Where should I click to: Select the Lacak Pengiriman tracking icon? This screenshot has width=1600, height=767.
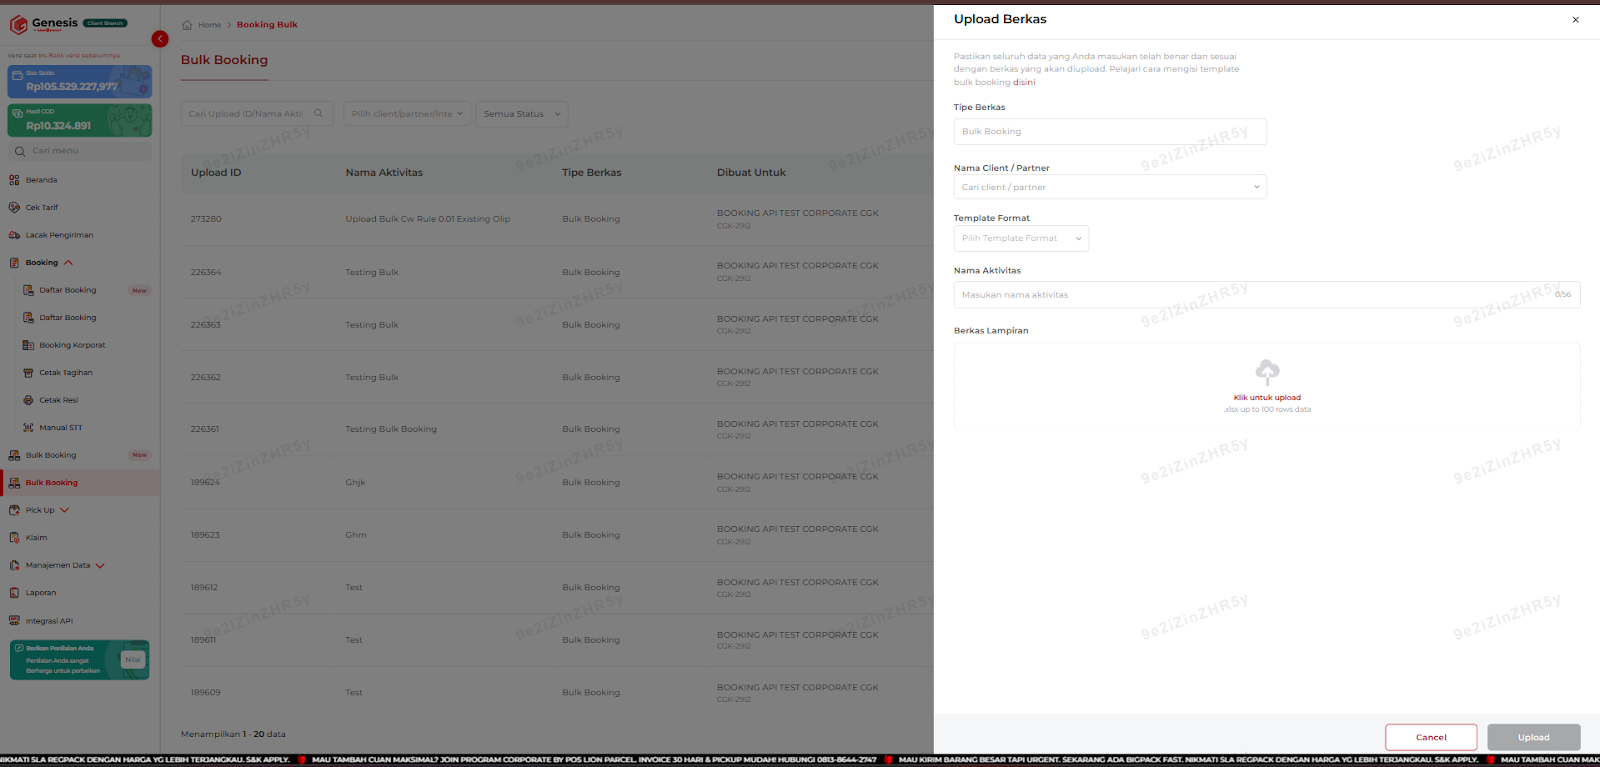coord(14,235)
